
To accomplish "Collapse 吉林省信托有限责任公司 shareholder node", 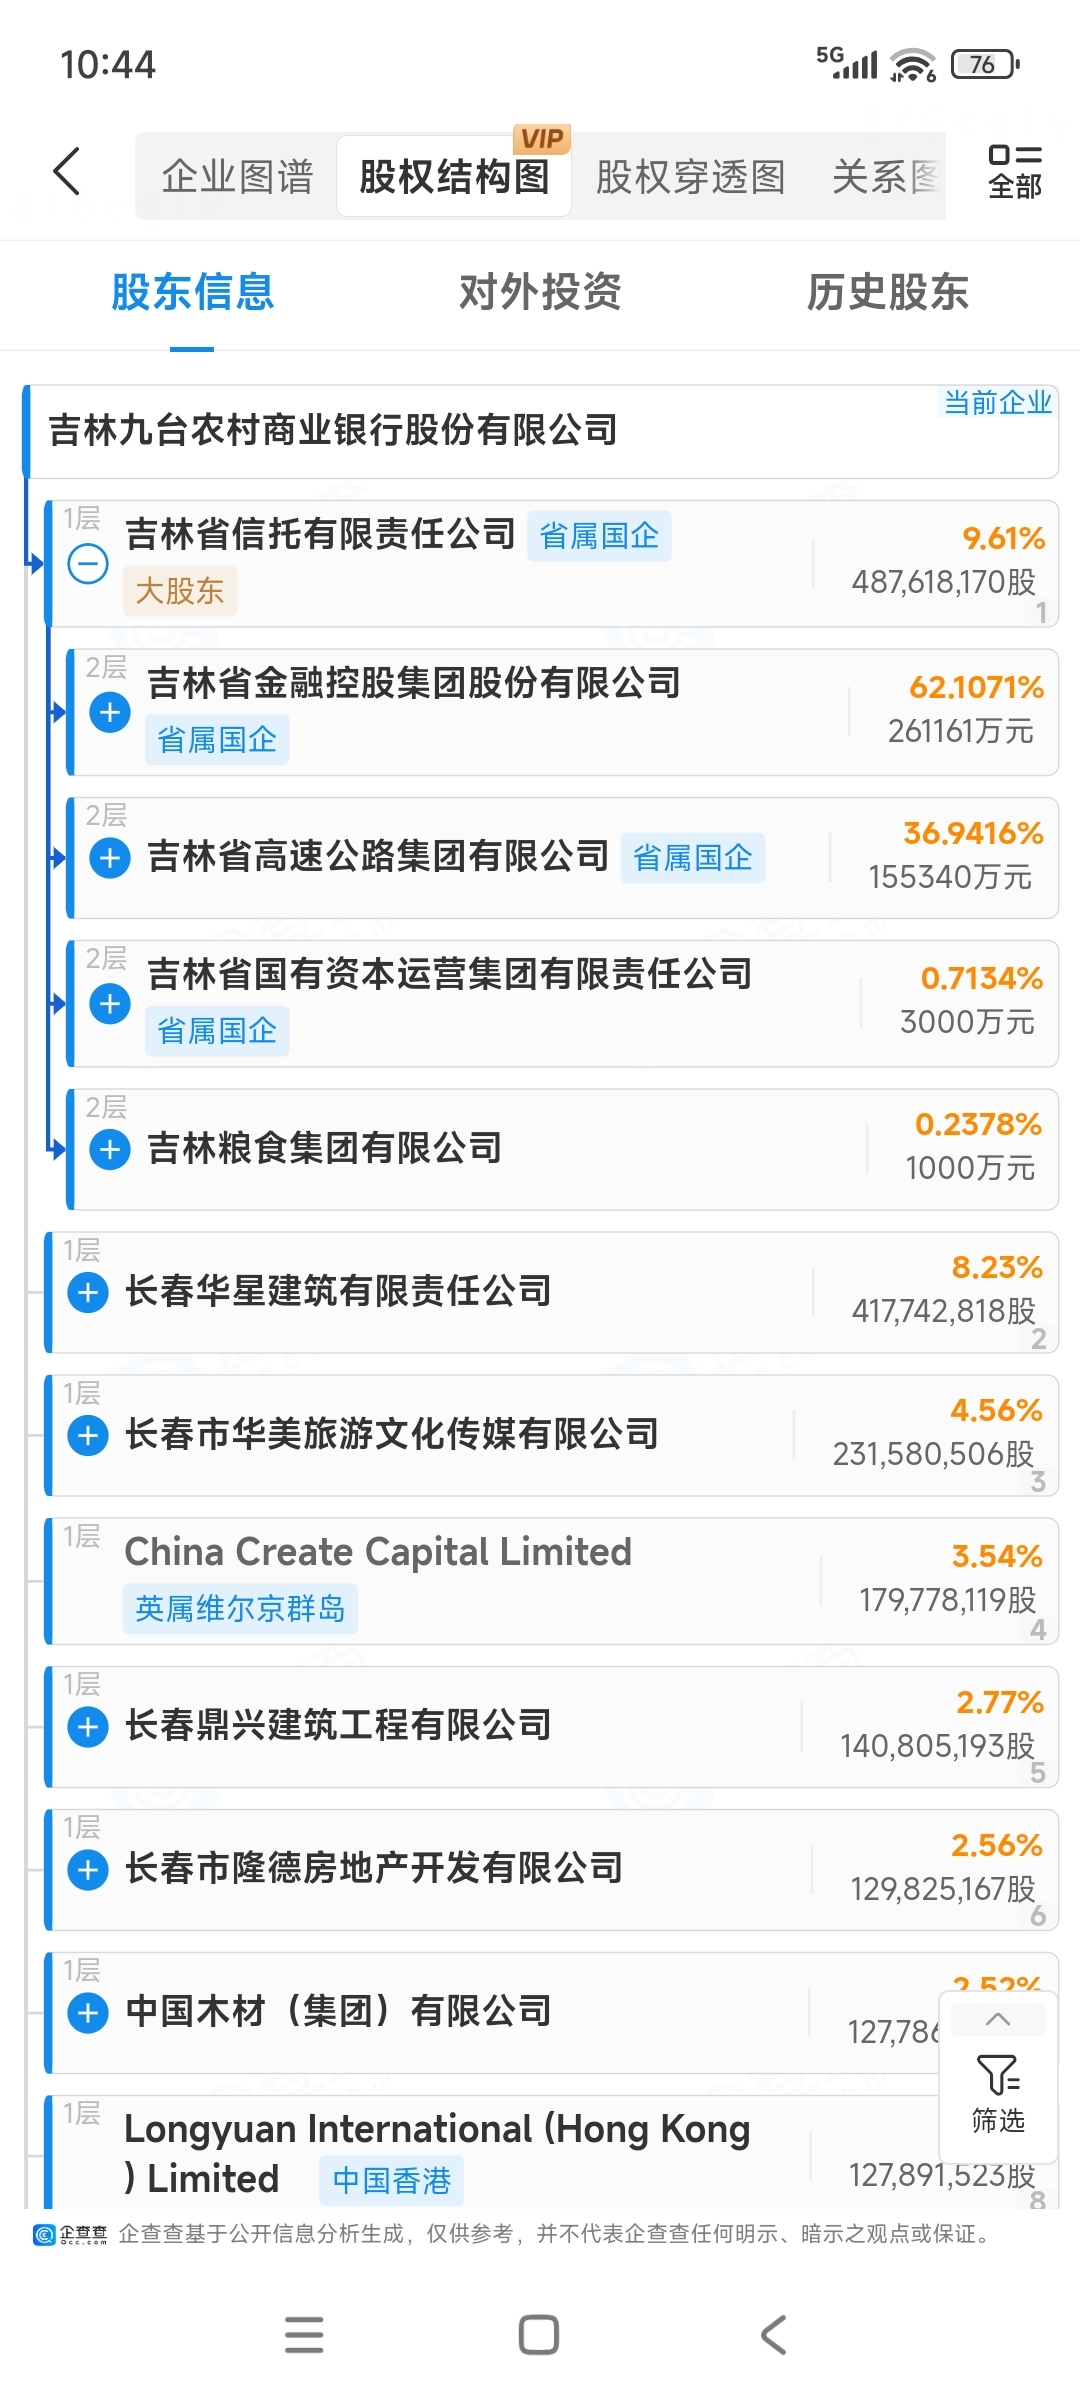I will 88,564.
